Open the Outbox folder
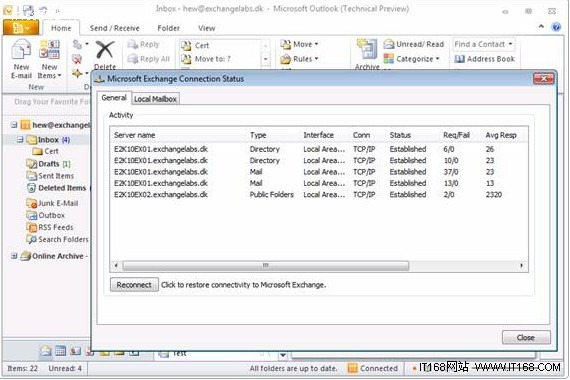 [46, 215]
